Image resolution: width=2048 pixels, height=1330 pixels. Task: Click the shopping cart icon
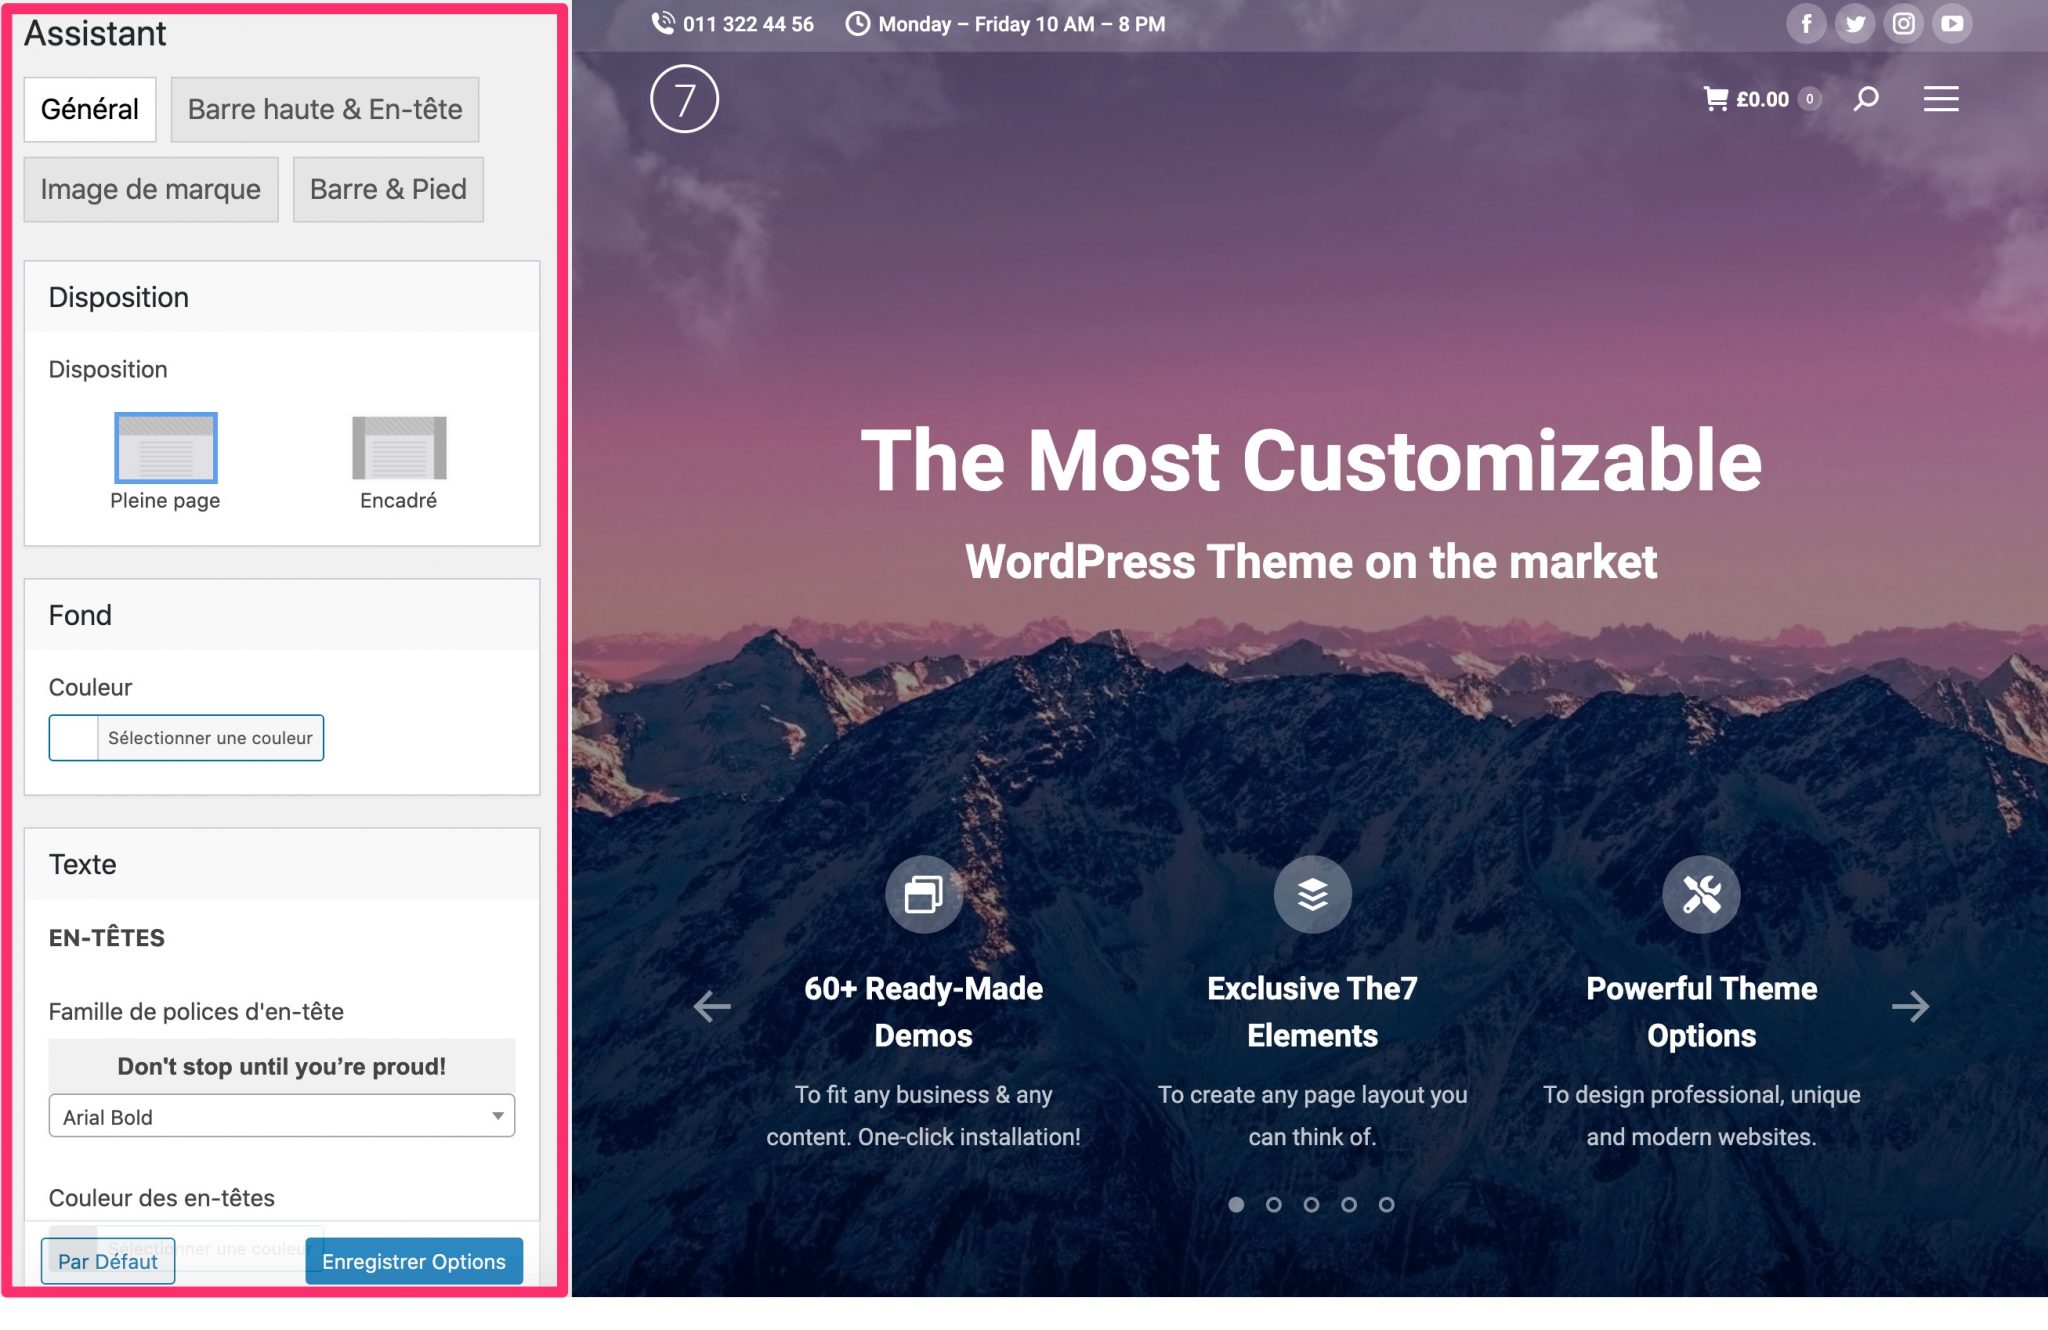pyautogui.click(x=1716, y=98)
